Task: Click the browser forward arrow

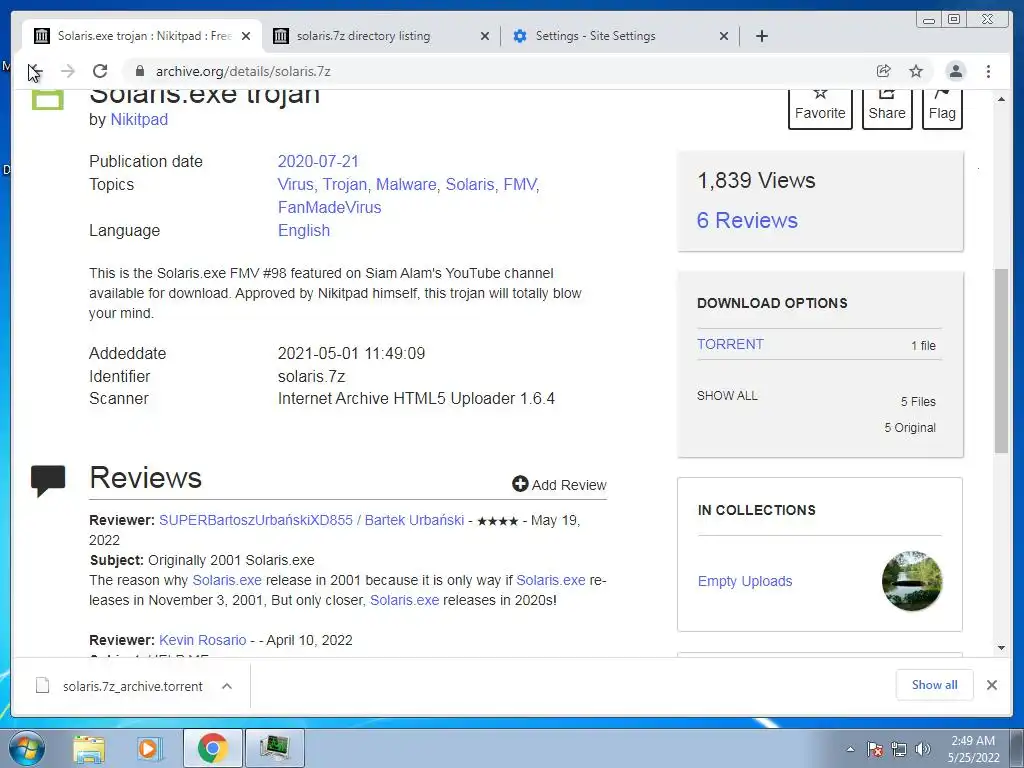Action: click(x=68, y=71)
